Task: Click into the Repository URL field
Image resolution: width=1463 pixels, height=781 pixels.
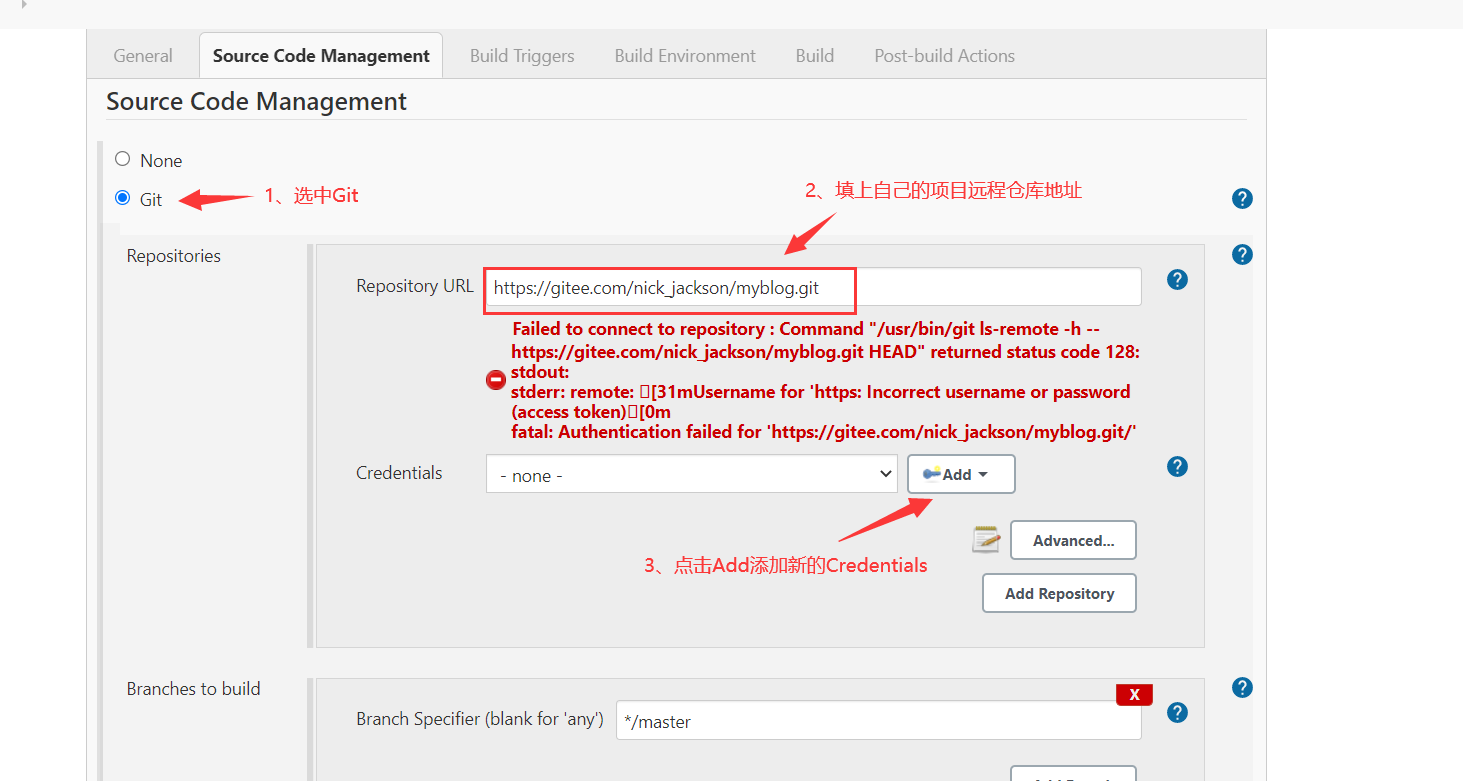Action: (813, 287)
